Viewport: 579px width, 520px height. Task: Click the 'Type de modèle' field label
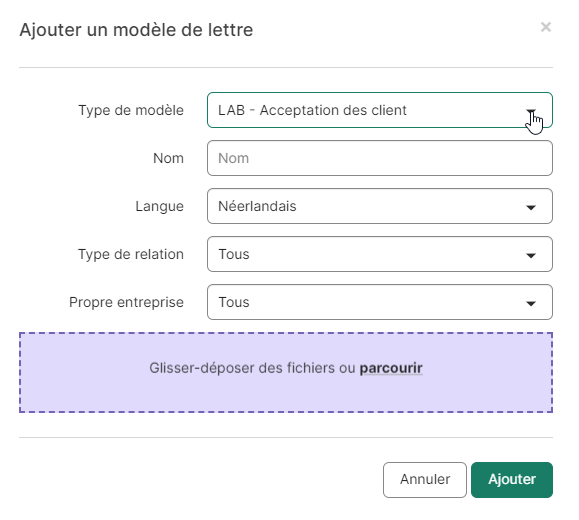click(131, 110)
